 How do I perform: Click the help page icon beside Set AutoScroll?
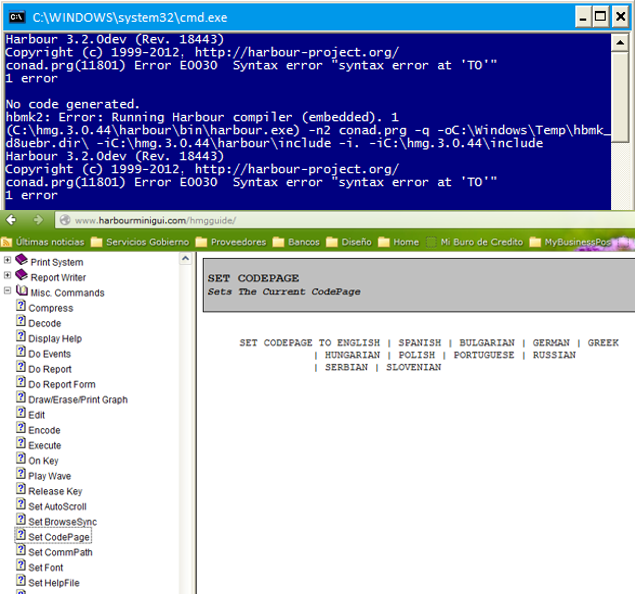21,504
